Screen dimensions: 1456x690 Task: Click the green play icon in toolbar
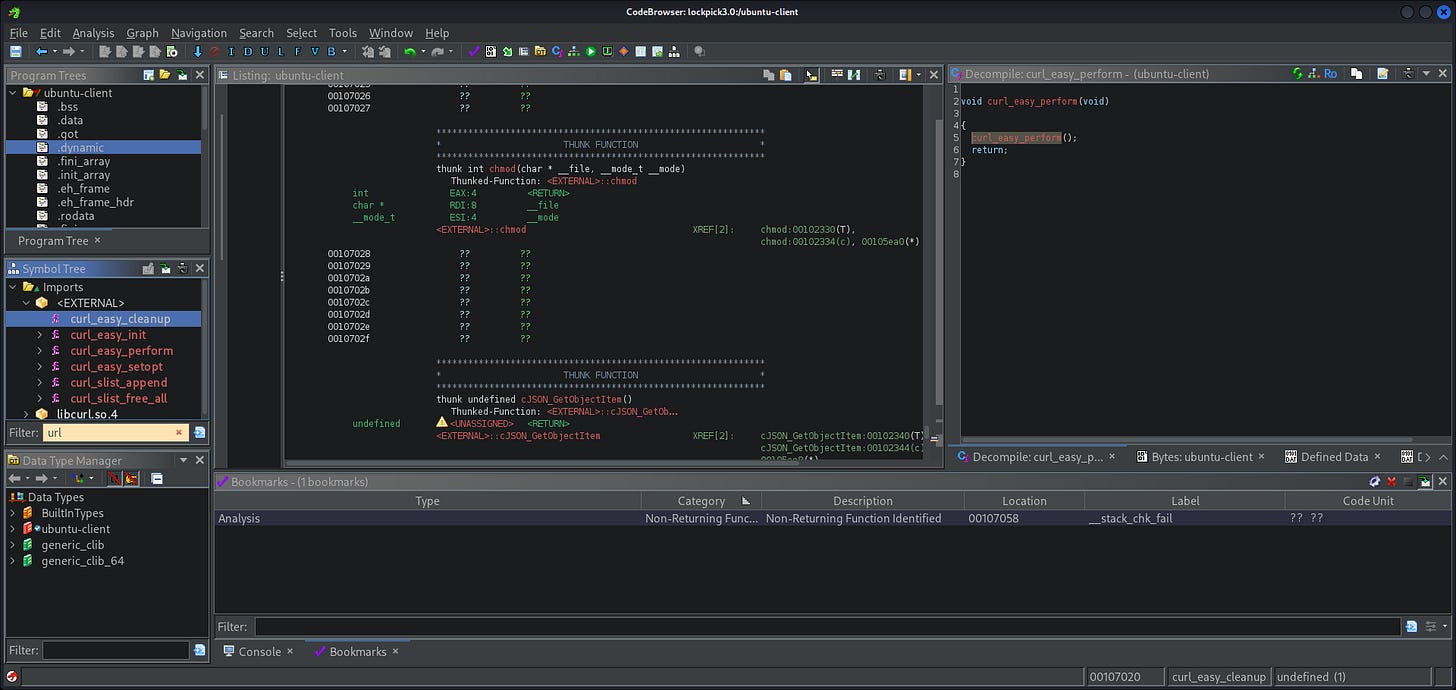(x=590, y=51)
